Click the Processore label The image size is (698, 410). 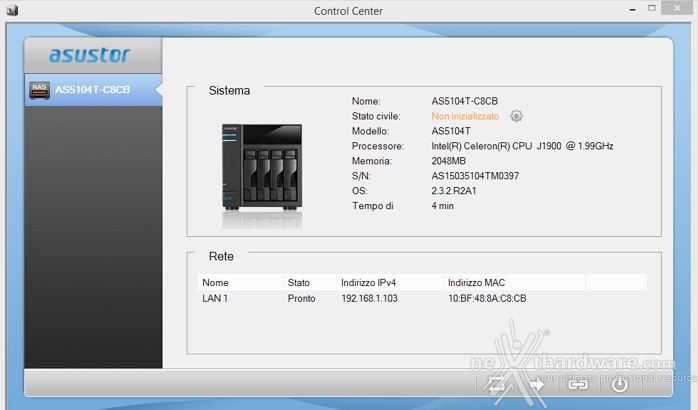click(377, 146)
